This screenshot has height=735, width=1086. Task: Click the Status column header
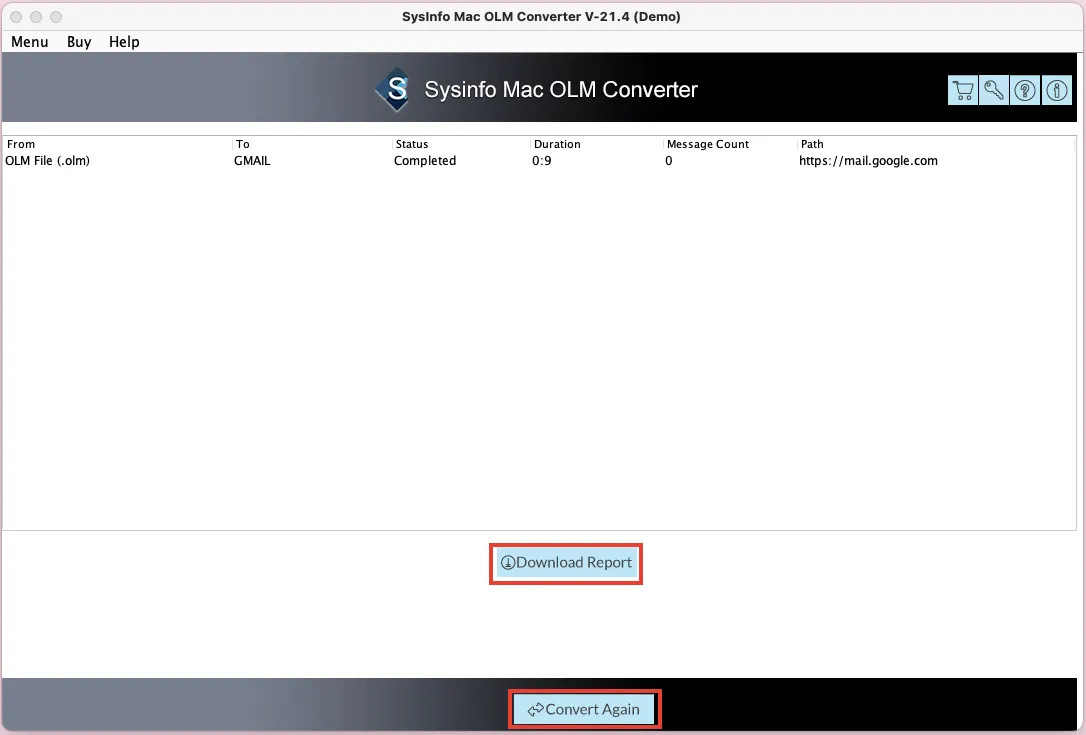[411, 144]
